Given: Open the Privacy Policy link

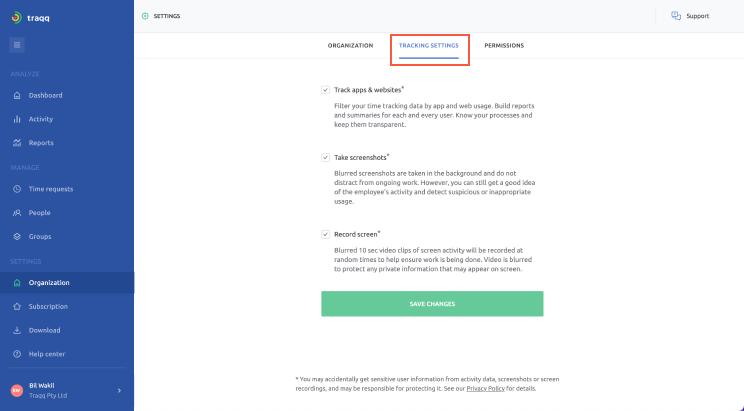Looking at the screenshot, I should pyautogui.click(x=485, y=389).
